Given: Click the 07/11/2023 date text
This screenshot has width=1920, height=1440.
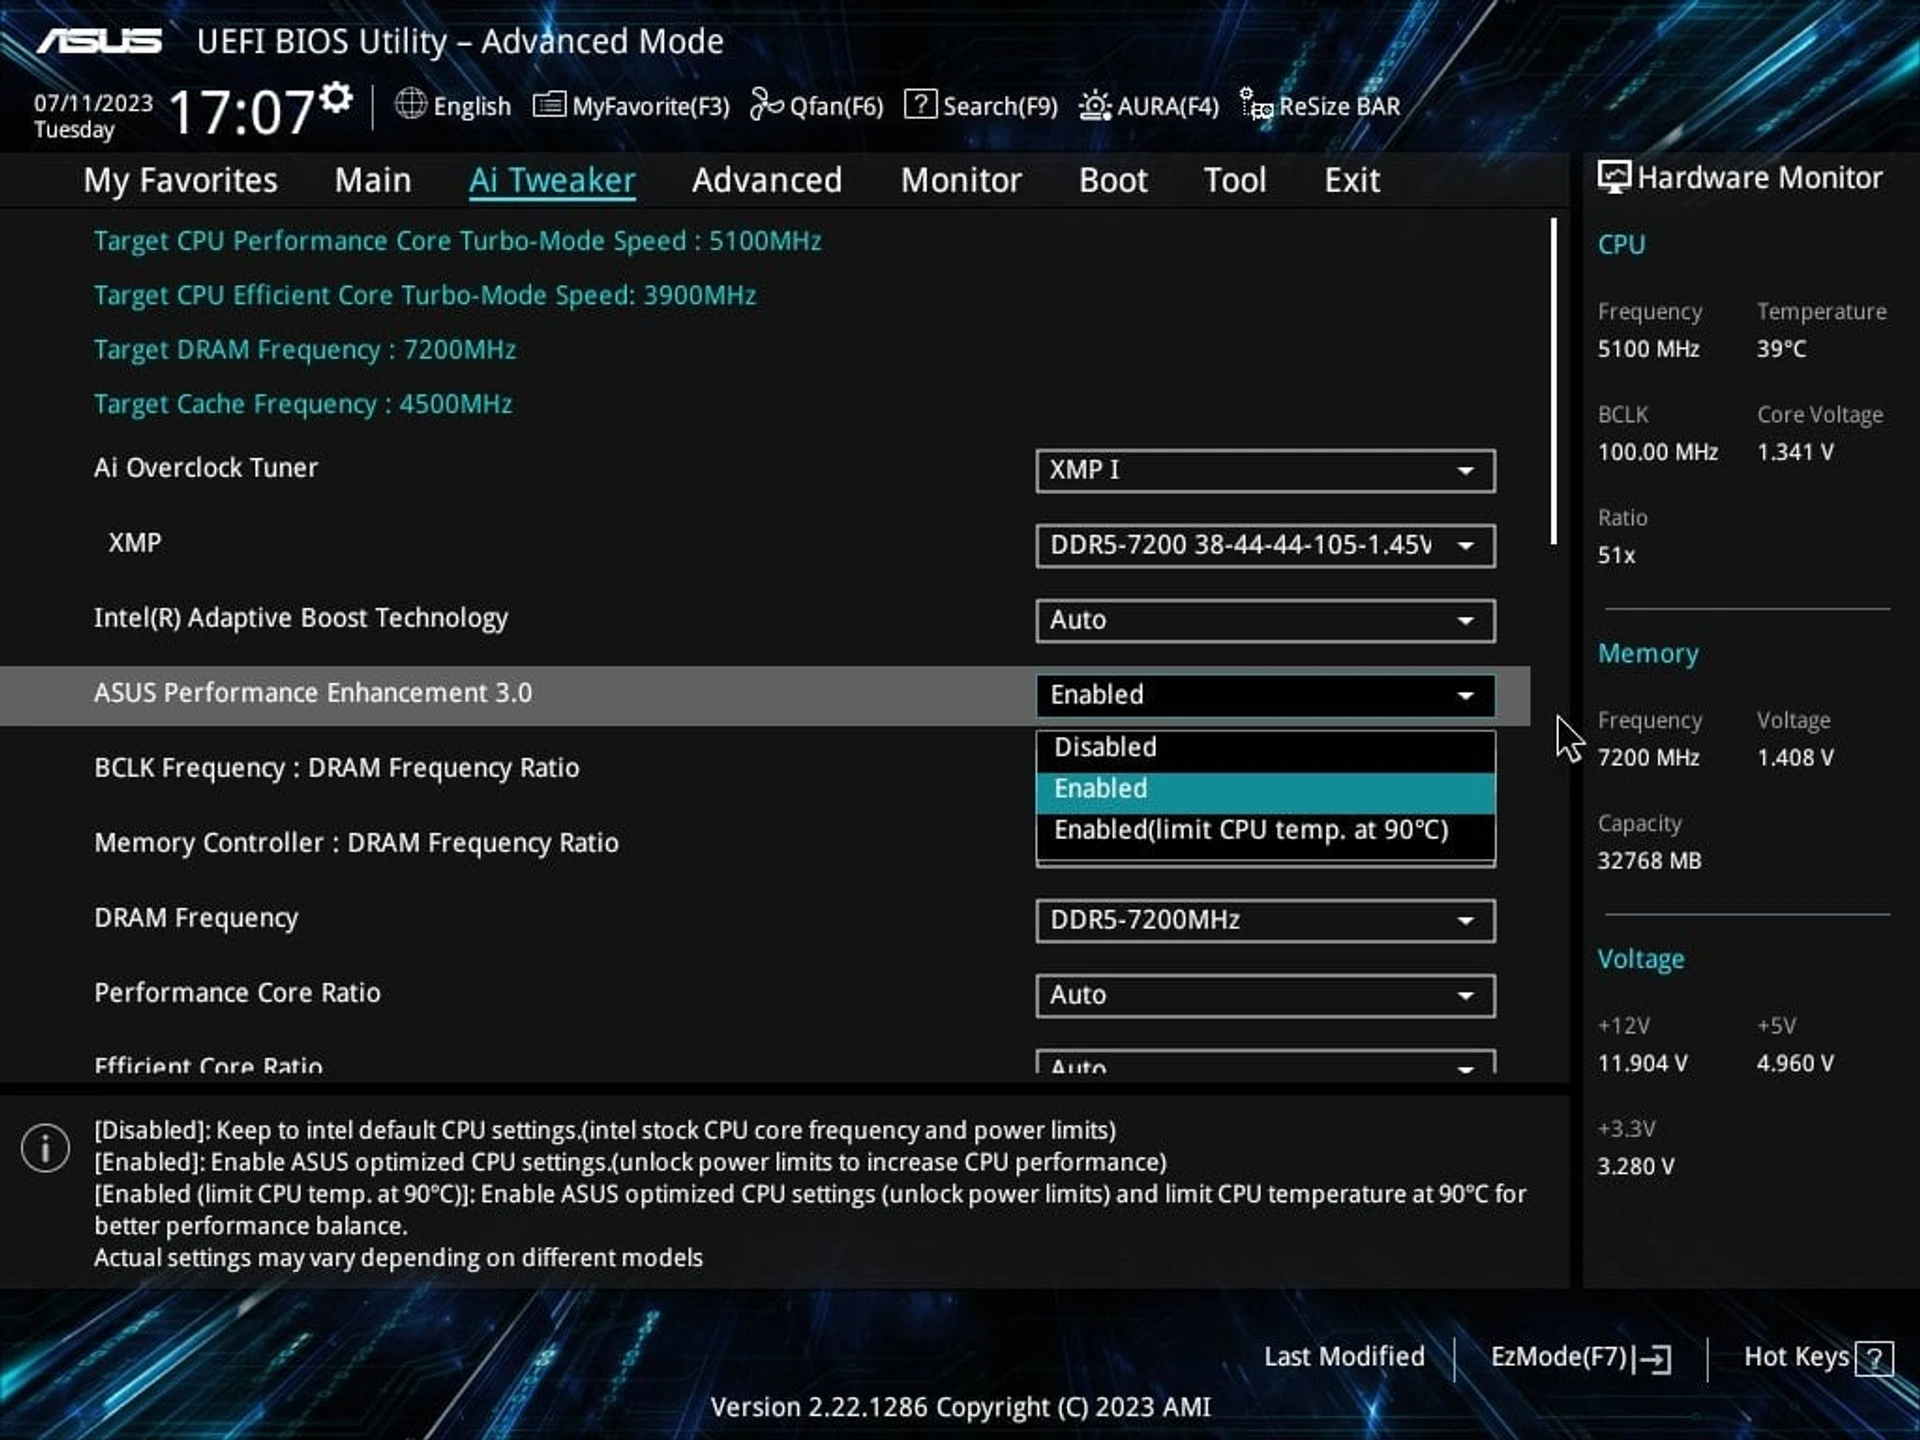Looking at the screenshot, I should (x=93, y=103).
